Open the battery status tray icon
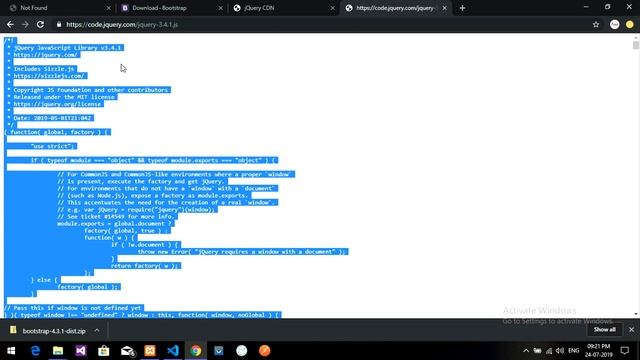Image resolution: width=640 pixels, height=360 pixels. pyautogui.click(x=538, y=351)
